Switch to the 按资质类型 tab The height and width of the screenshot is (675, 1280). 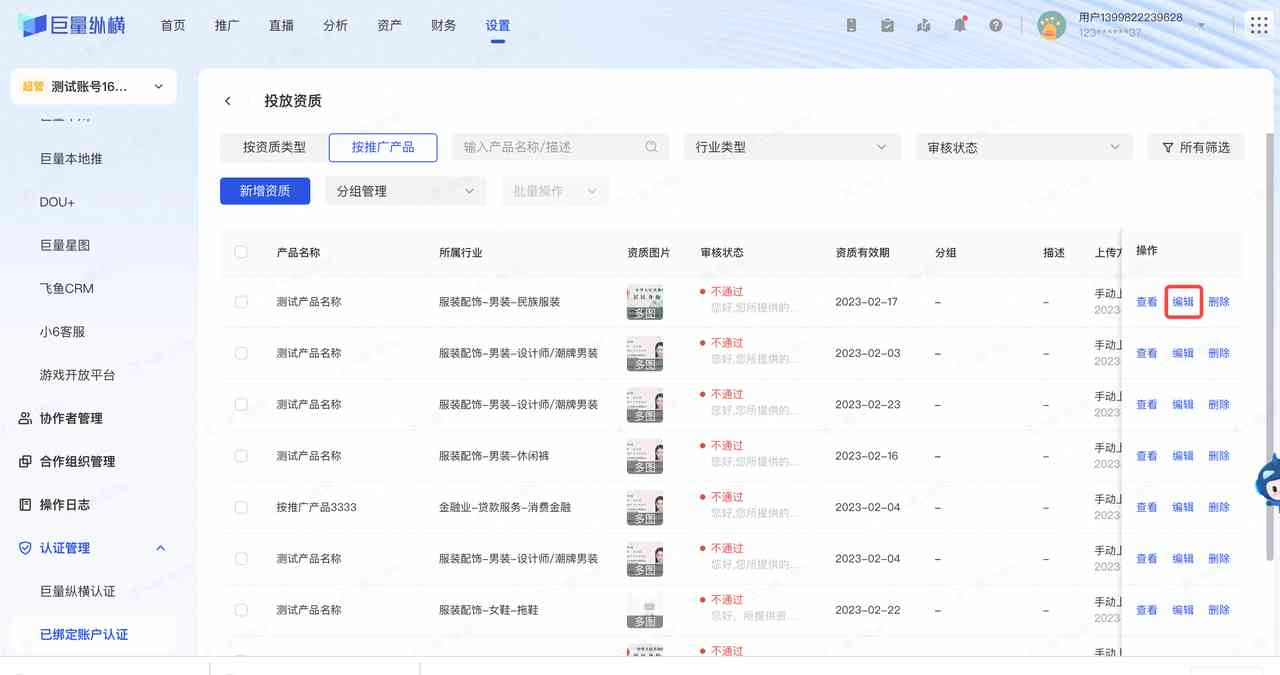coord(274,147)
